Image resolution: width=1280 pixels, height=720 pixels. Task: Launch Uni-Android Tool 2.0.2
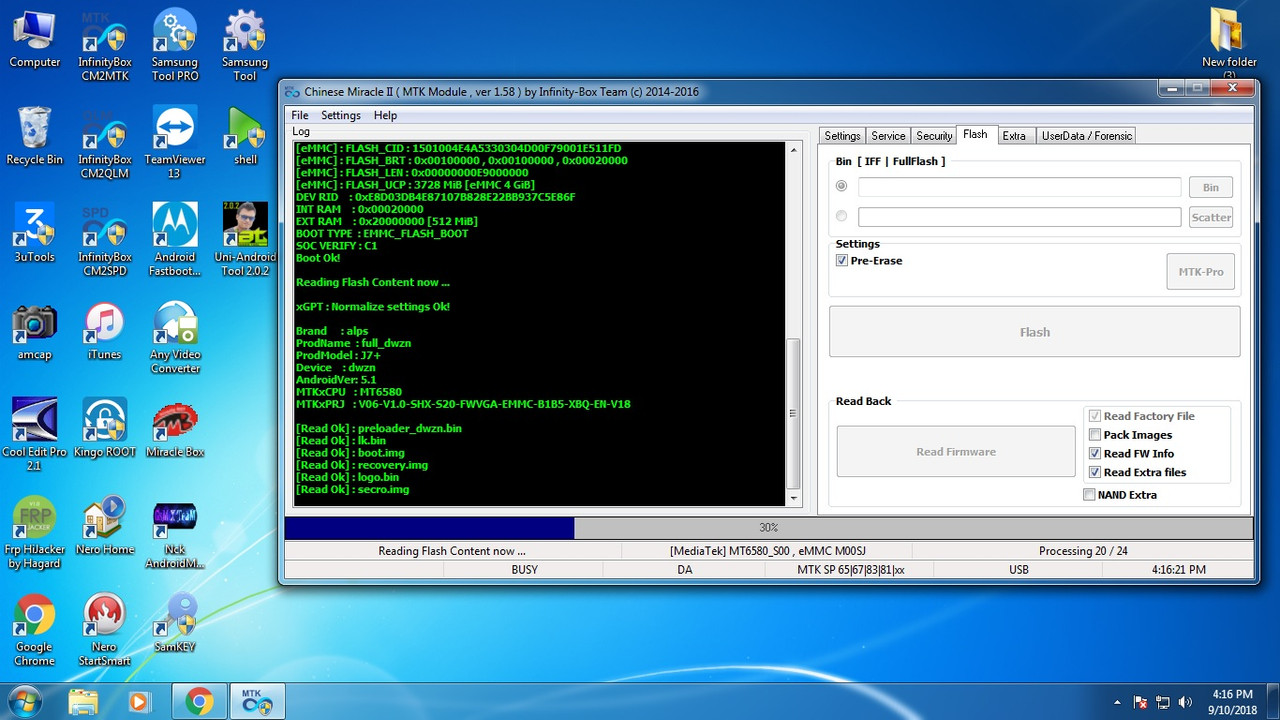[245, 240]
